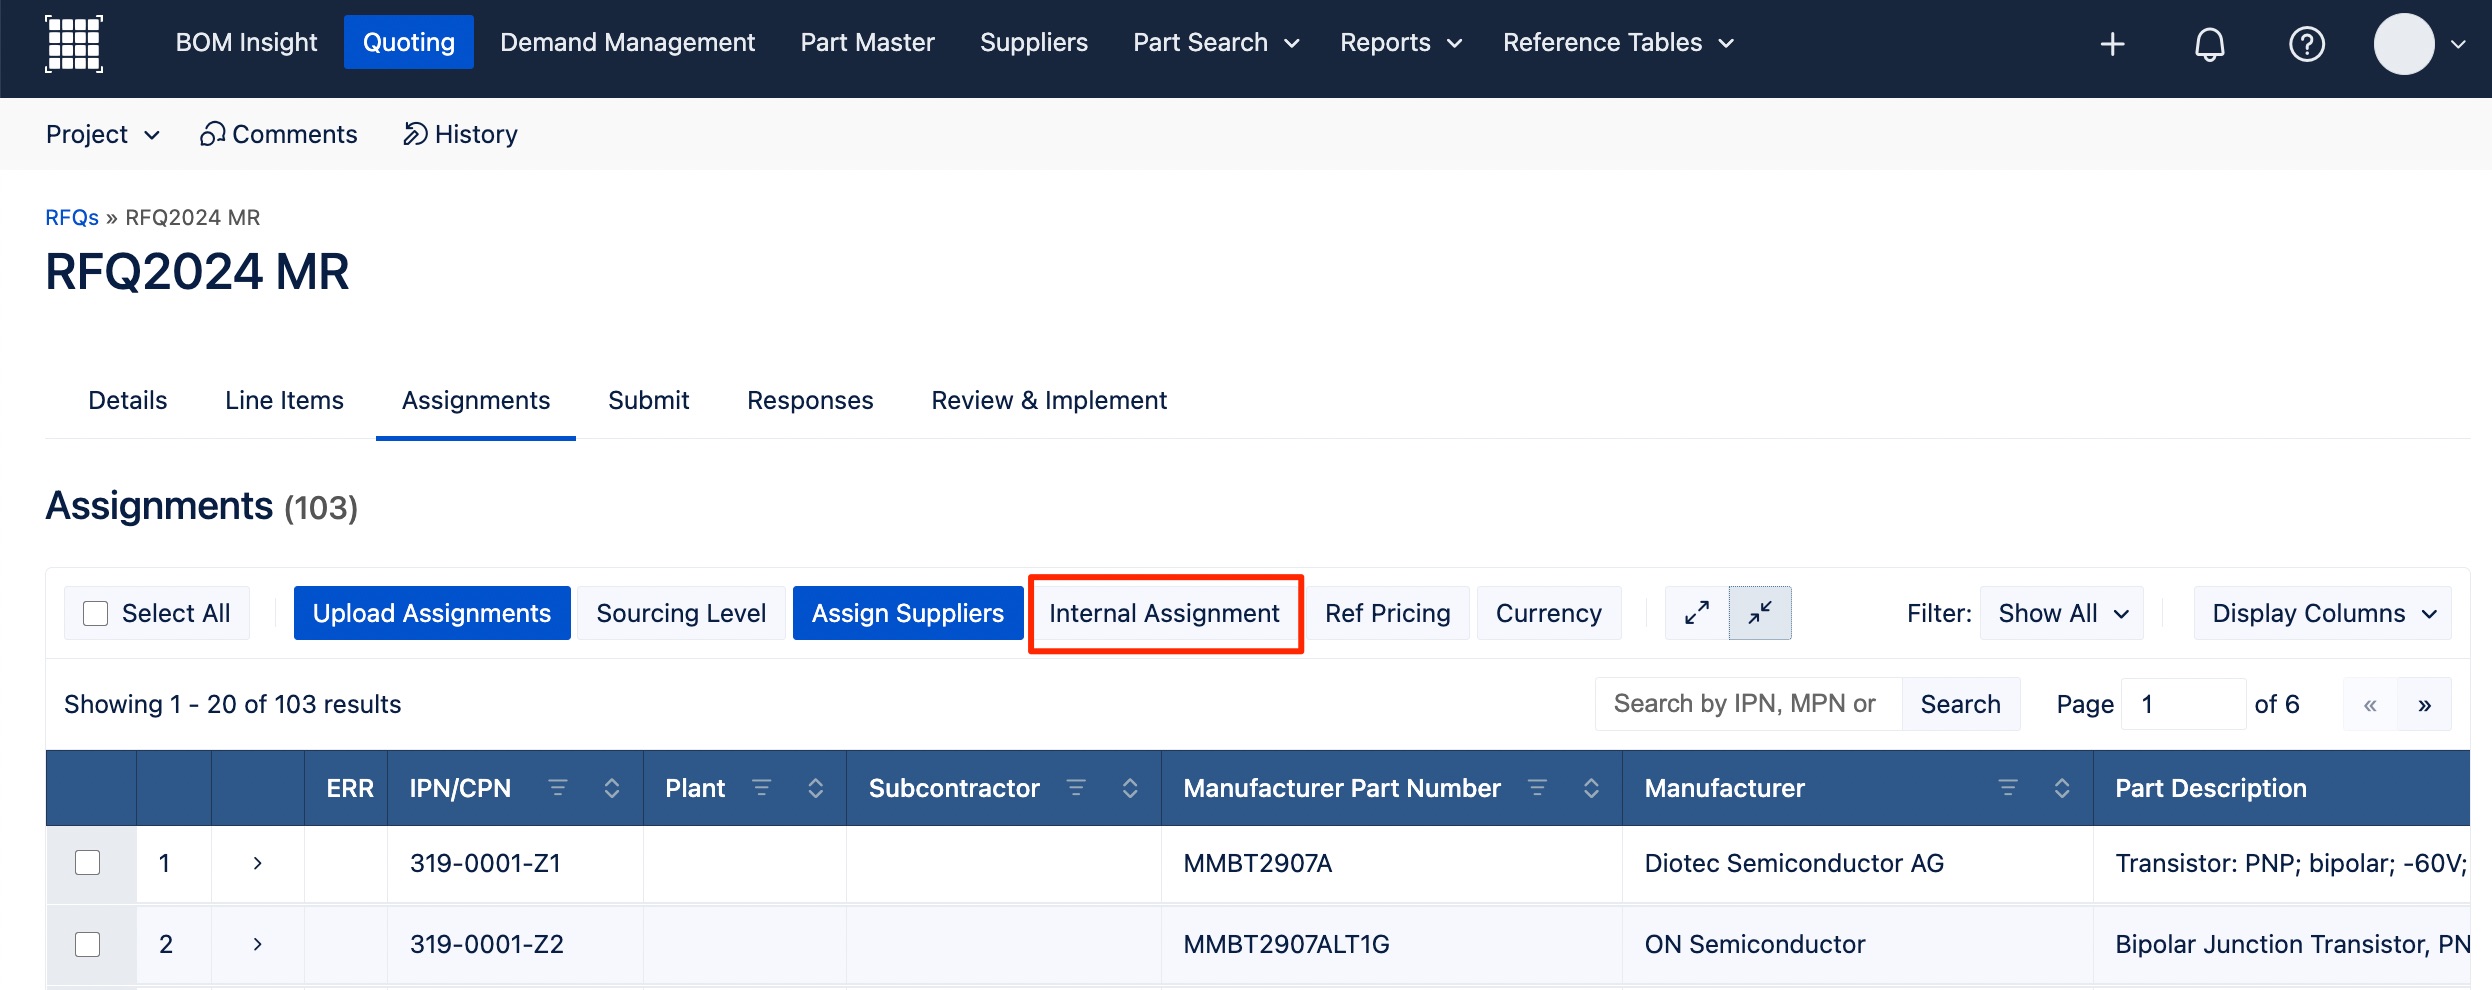The image size is (2492, 990).
Task: Click the RFQs breadcrumb link
Action: [x=72, y=217]
